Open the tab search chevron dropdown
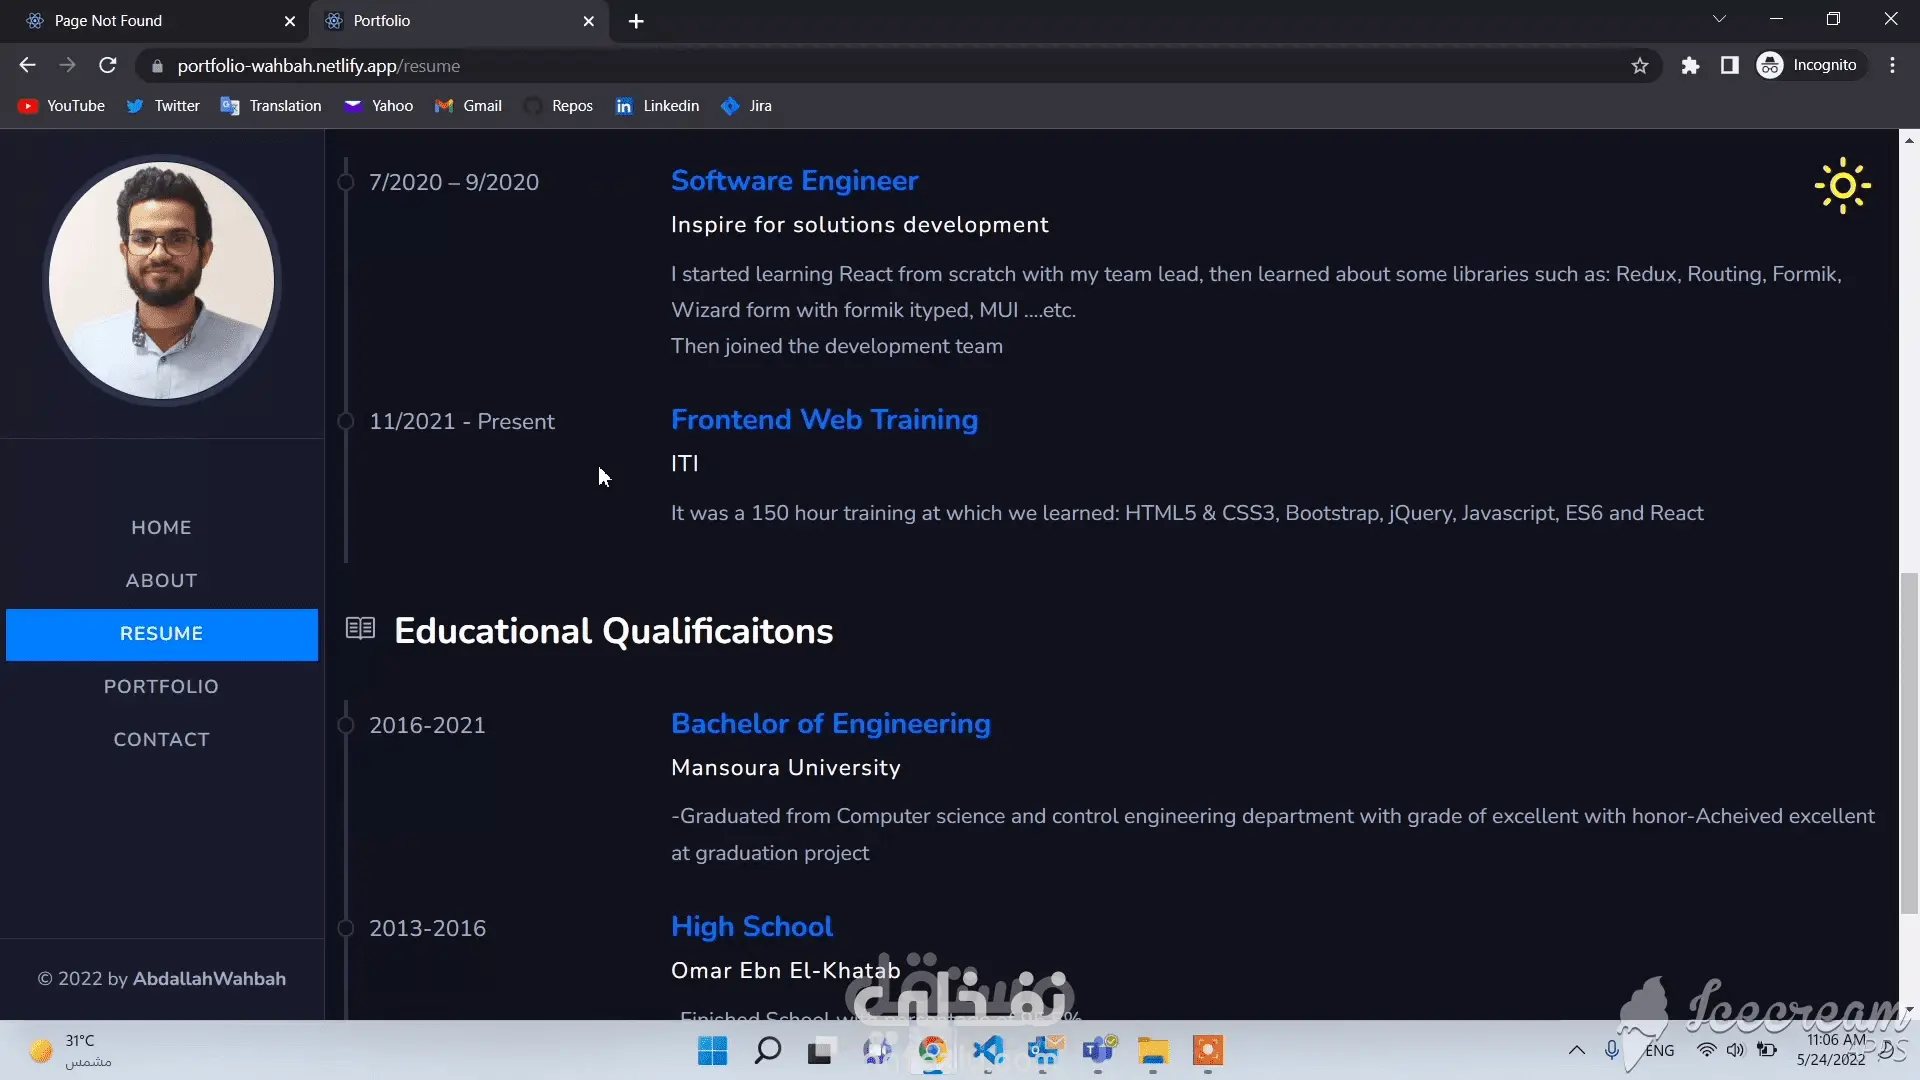Viewport: 1920px width, 1080px height. point(1719,19)
